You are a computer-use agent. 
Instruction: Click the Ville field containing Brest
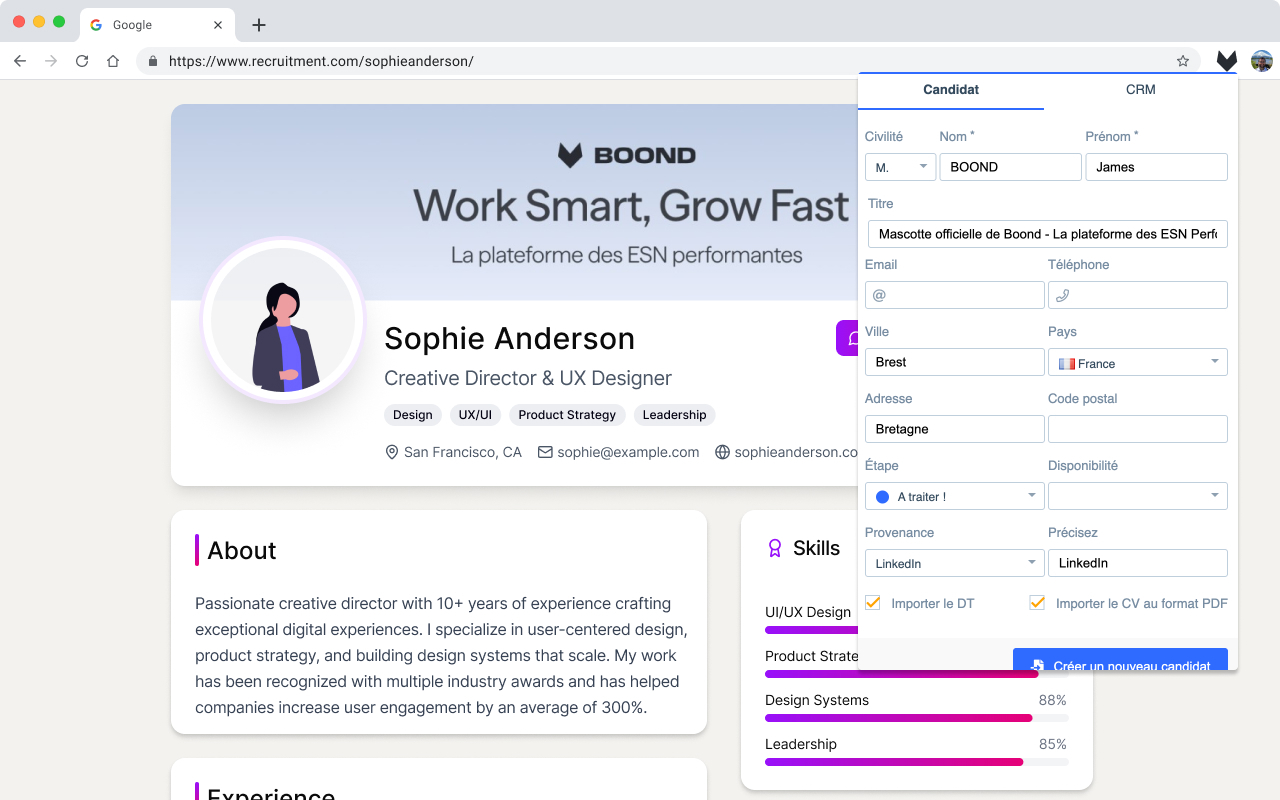pyautogui.click(x=954, y=362)
